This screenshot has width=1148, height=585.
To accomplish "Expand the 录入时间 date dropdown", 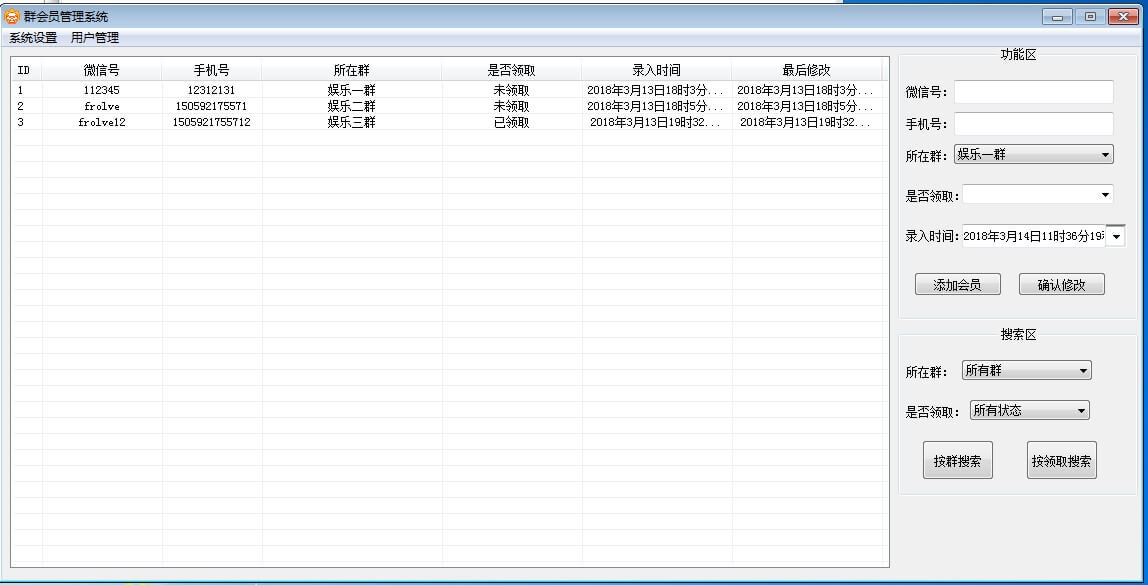I will click(1117, 235).
